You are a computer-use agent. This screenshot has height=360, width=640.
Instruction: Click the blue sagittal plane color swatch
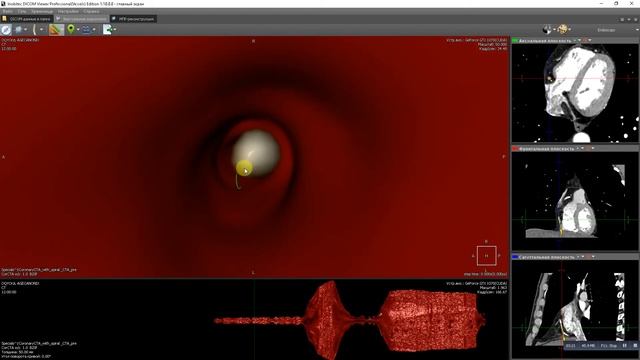click(x=515, y=257)
